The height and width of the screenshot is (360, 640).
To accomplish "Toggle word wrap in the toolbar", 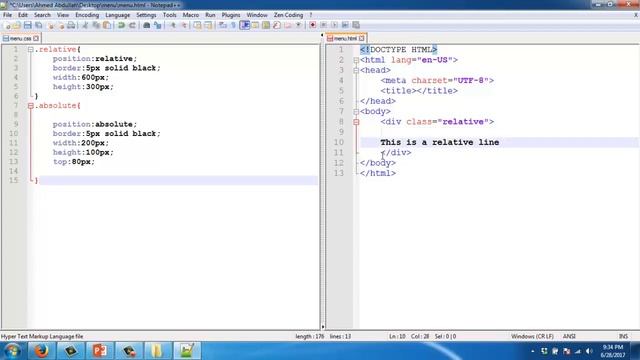I will pos(223,25).
